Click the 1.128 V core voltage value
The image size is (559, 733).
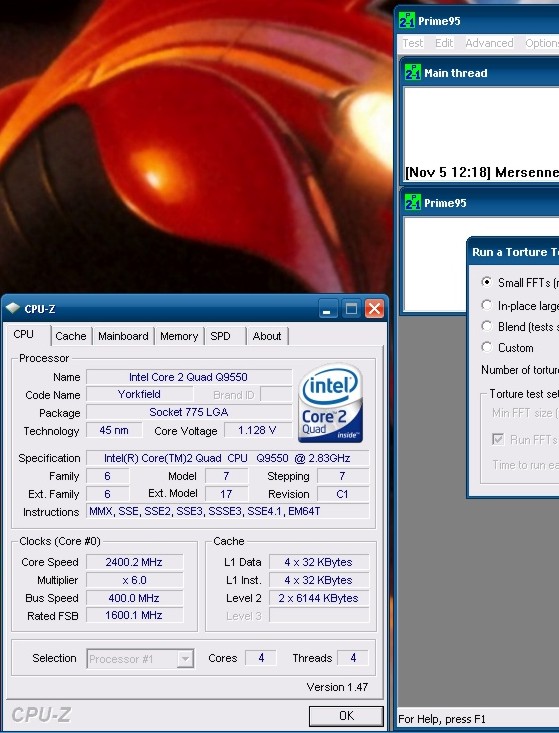coord(258,430)
